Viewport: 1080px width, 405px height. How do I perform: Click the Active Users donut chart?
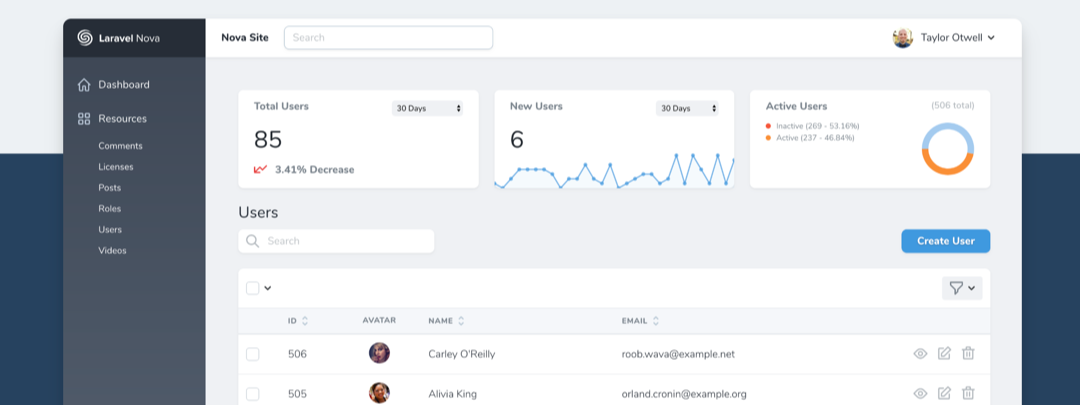tap(948, 149)
